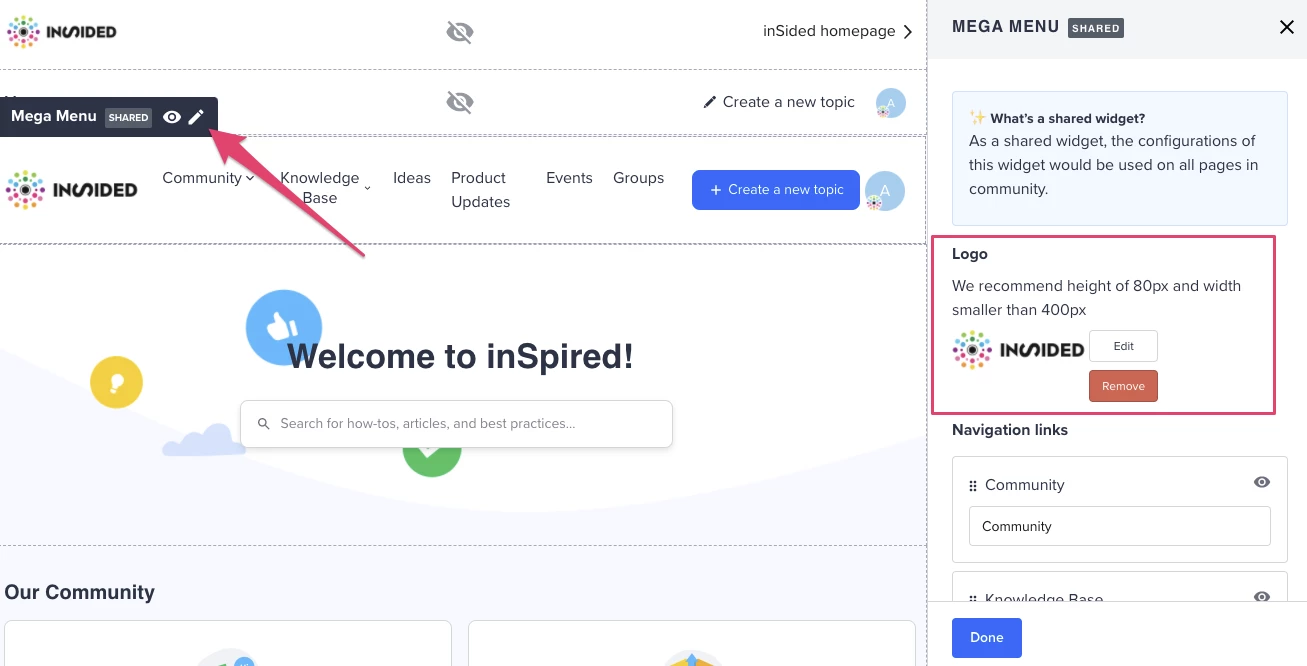Click the user avatar in the navigation bar
This screenshot has width=1307, height=666.
coord(884,190)
